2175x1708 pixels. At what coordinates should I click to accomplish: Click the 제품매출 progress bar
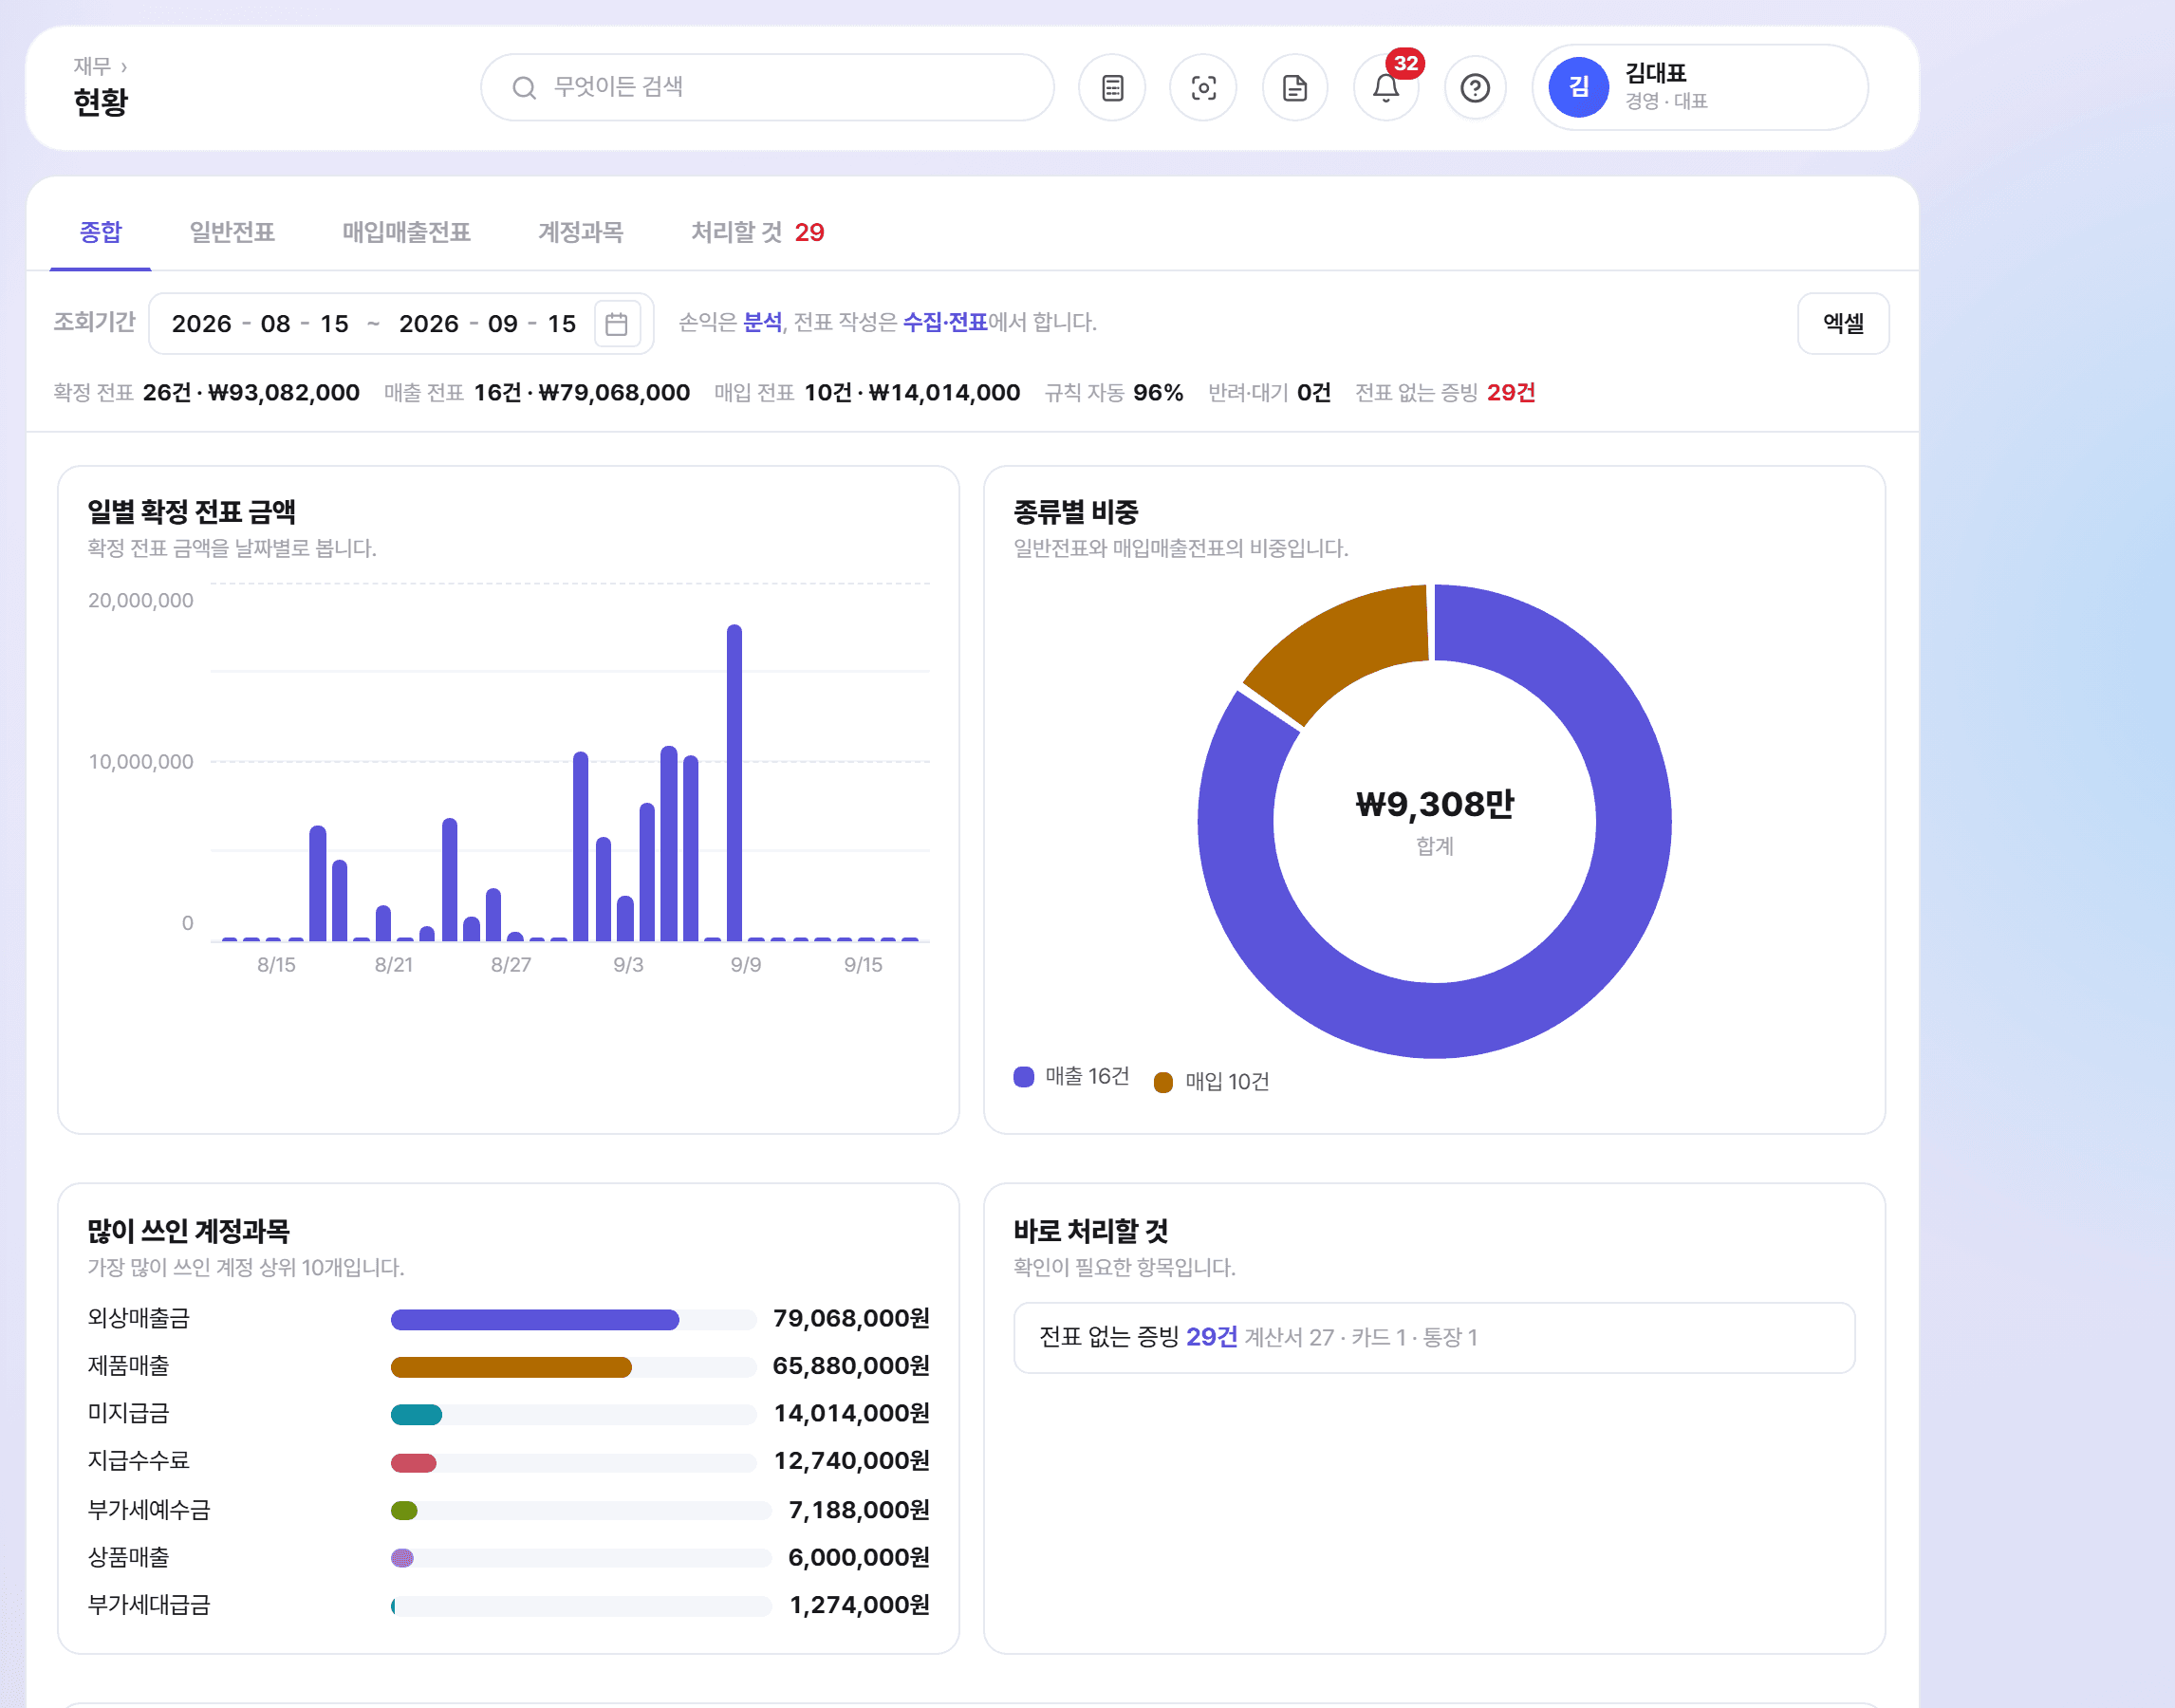pos(573,1367)
